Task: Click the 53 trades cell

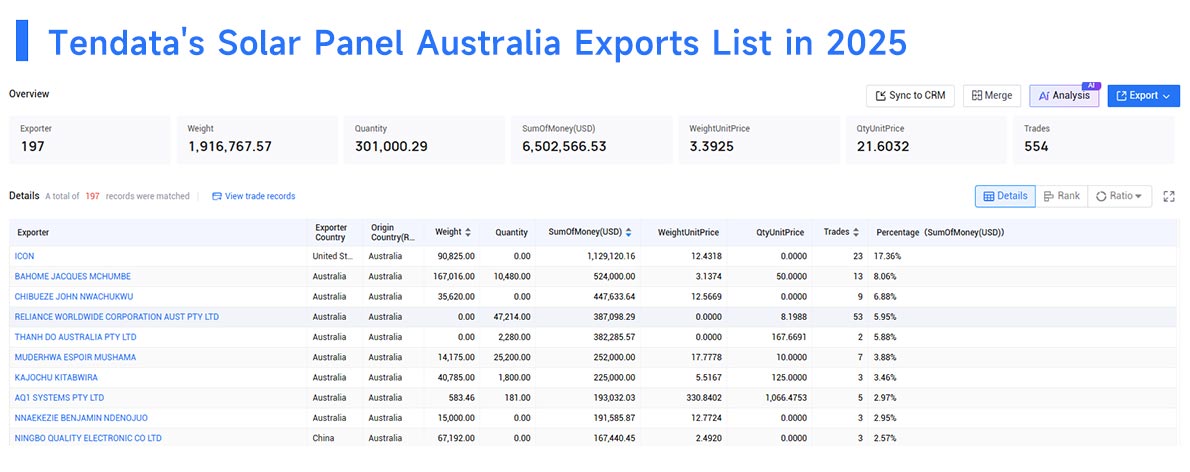Action: pyautogui.click(x=858, y=316)
